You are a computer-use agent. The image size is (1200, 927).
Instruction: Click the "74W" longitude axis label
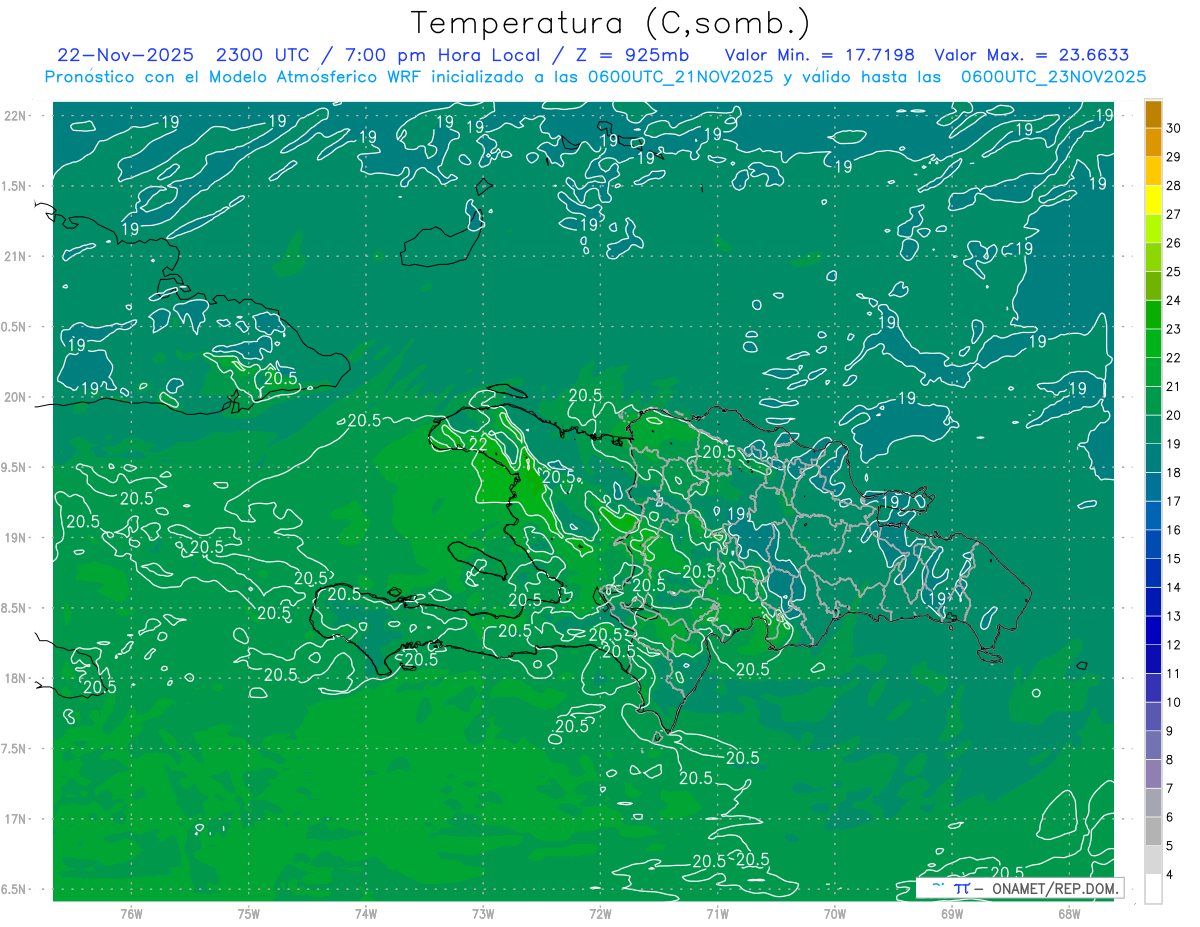(366, 913)
